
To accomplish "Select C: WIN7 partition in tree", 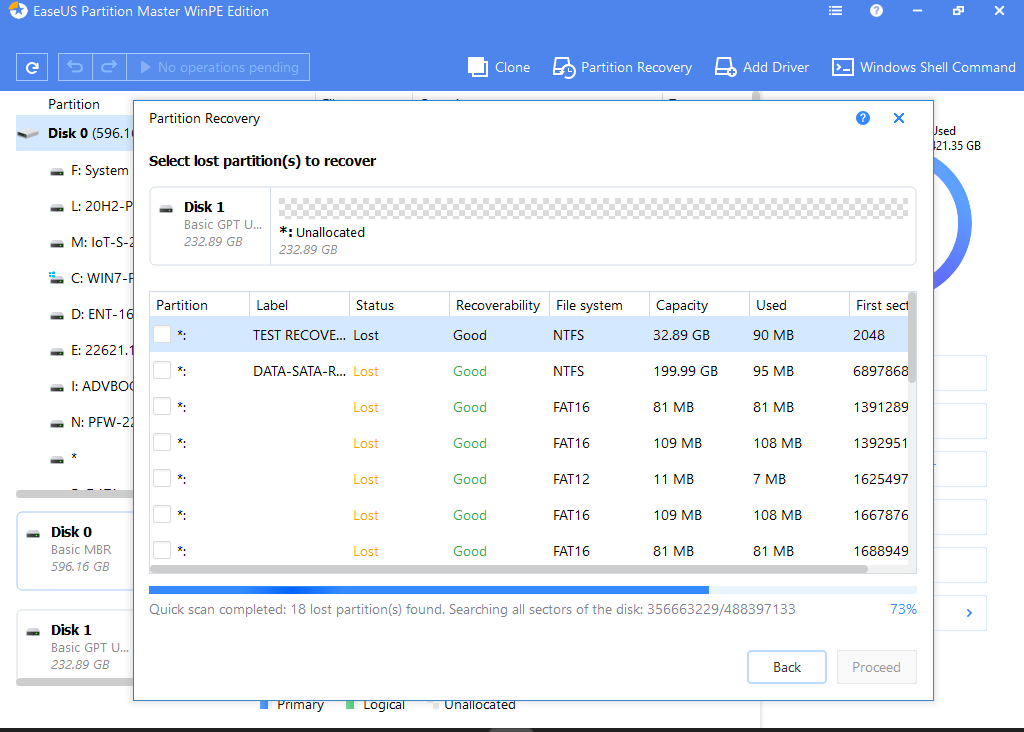I will 90,278.
